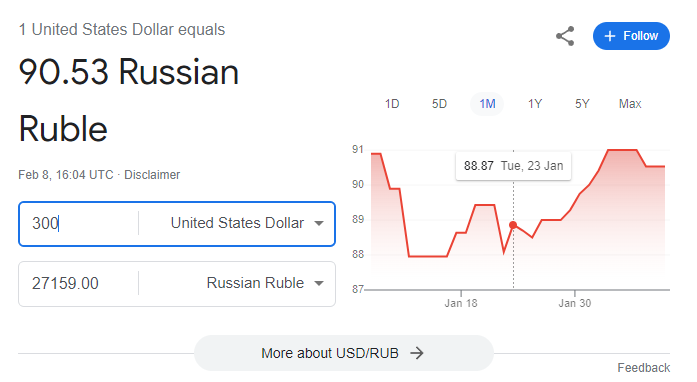
Task: Show the Max chart range
Action: (630, 104)
